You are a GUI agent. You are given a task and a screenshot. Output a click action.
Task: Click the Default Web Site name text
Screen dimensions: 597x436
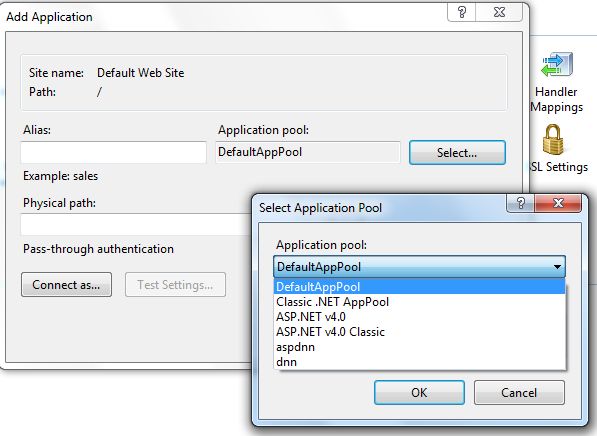coord(140,73)
